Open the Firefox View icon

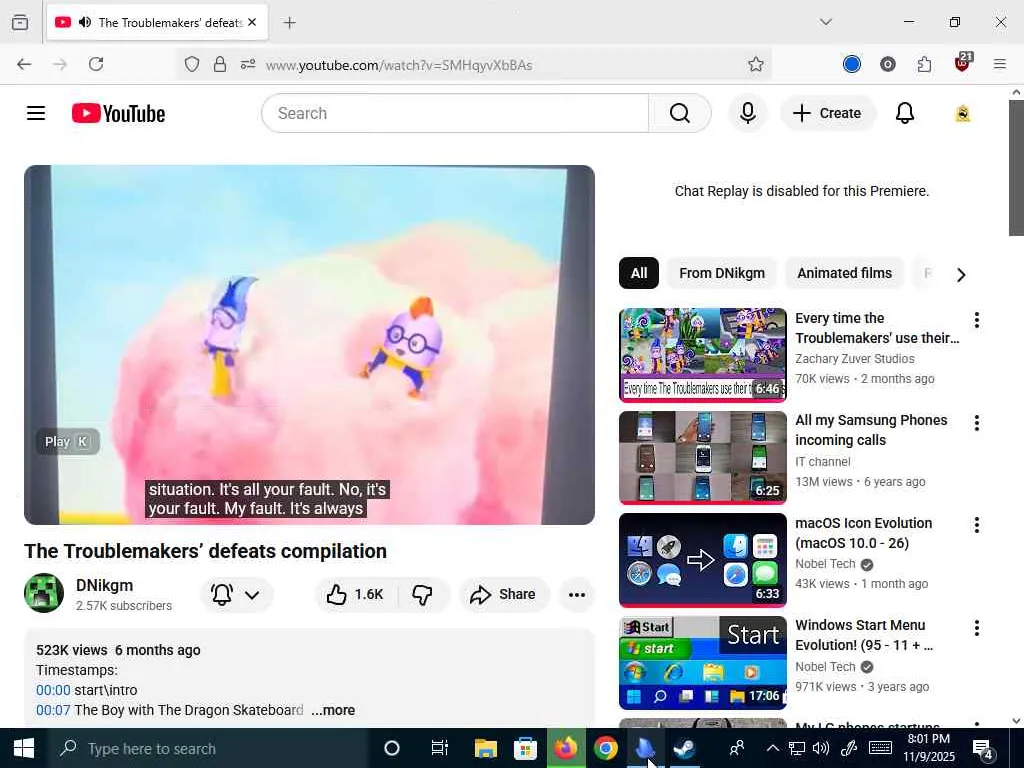pyautogui.click(x=20, y=22)
